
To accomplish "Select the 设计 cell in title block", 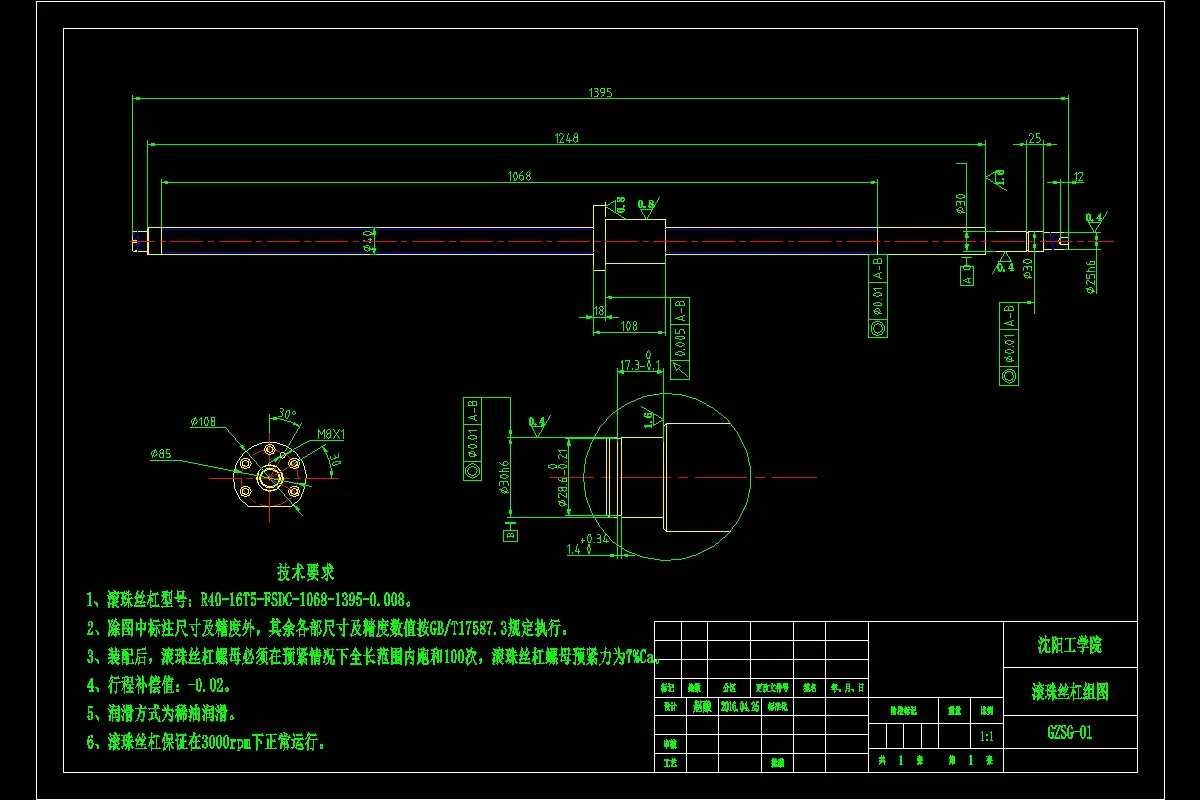I will [x=670, y=705].
